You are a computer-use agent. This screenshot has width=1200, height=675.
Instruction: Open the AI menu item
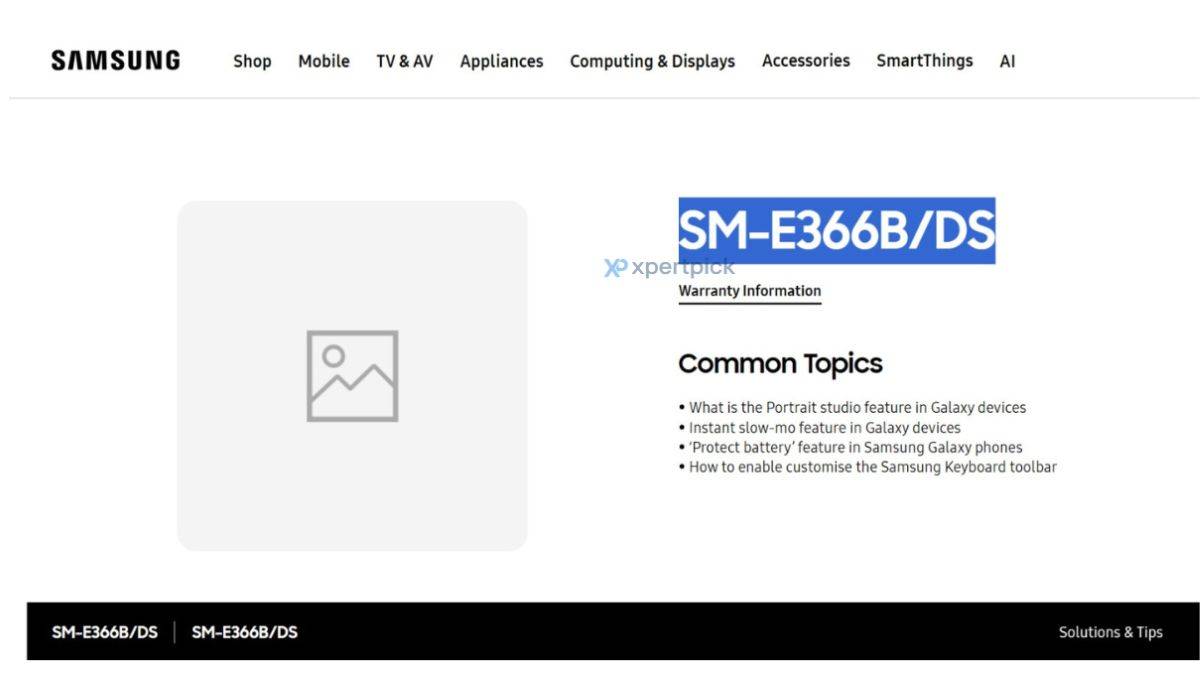click(x=1007, y=61)
